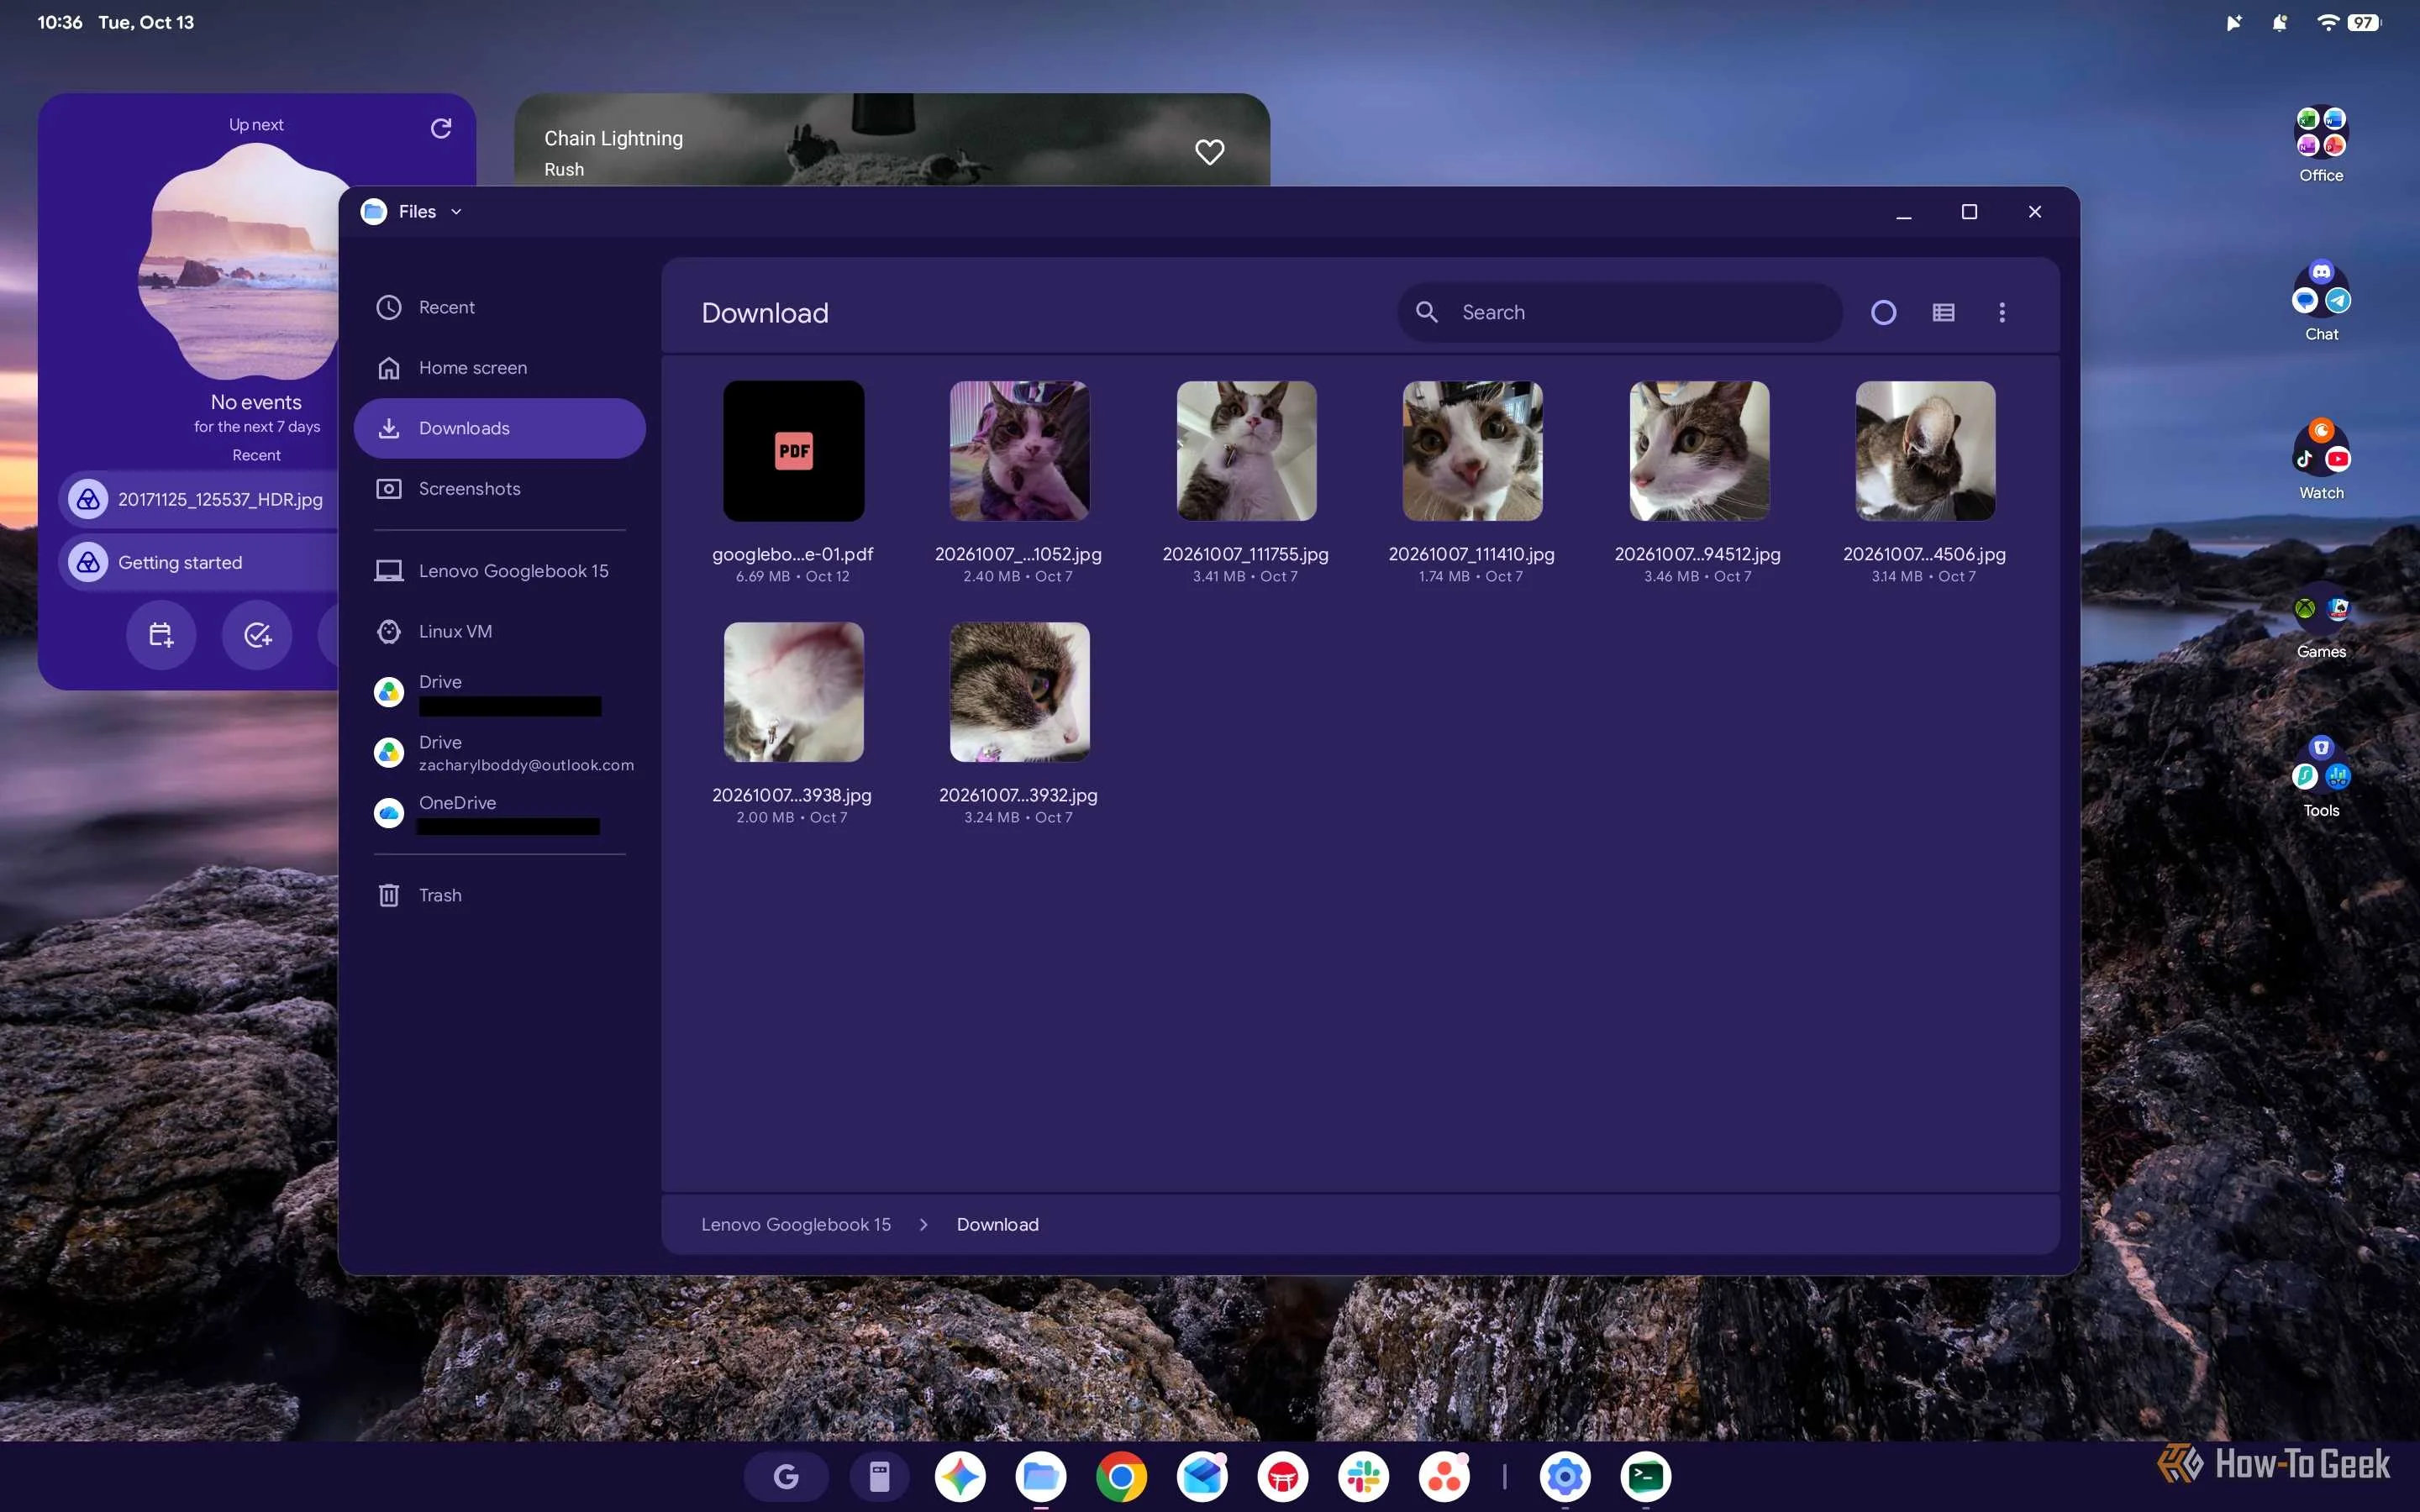Click Lenovo Googlebook 15 breadcrumb link
The width and height of the screenshot is (2420, 1512).
coord(796,1224)
